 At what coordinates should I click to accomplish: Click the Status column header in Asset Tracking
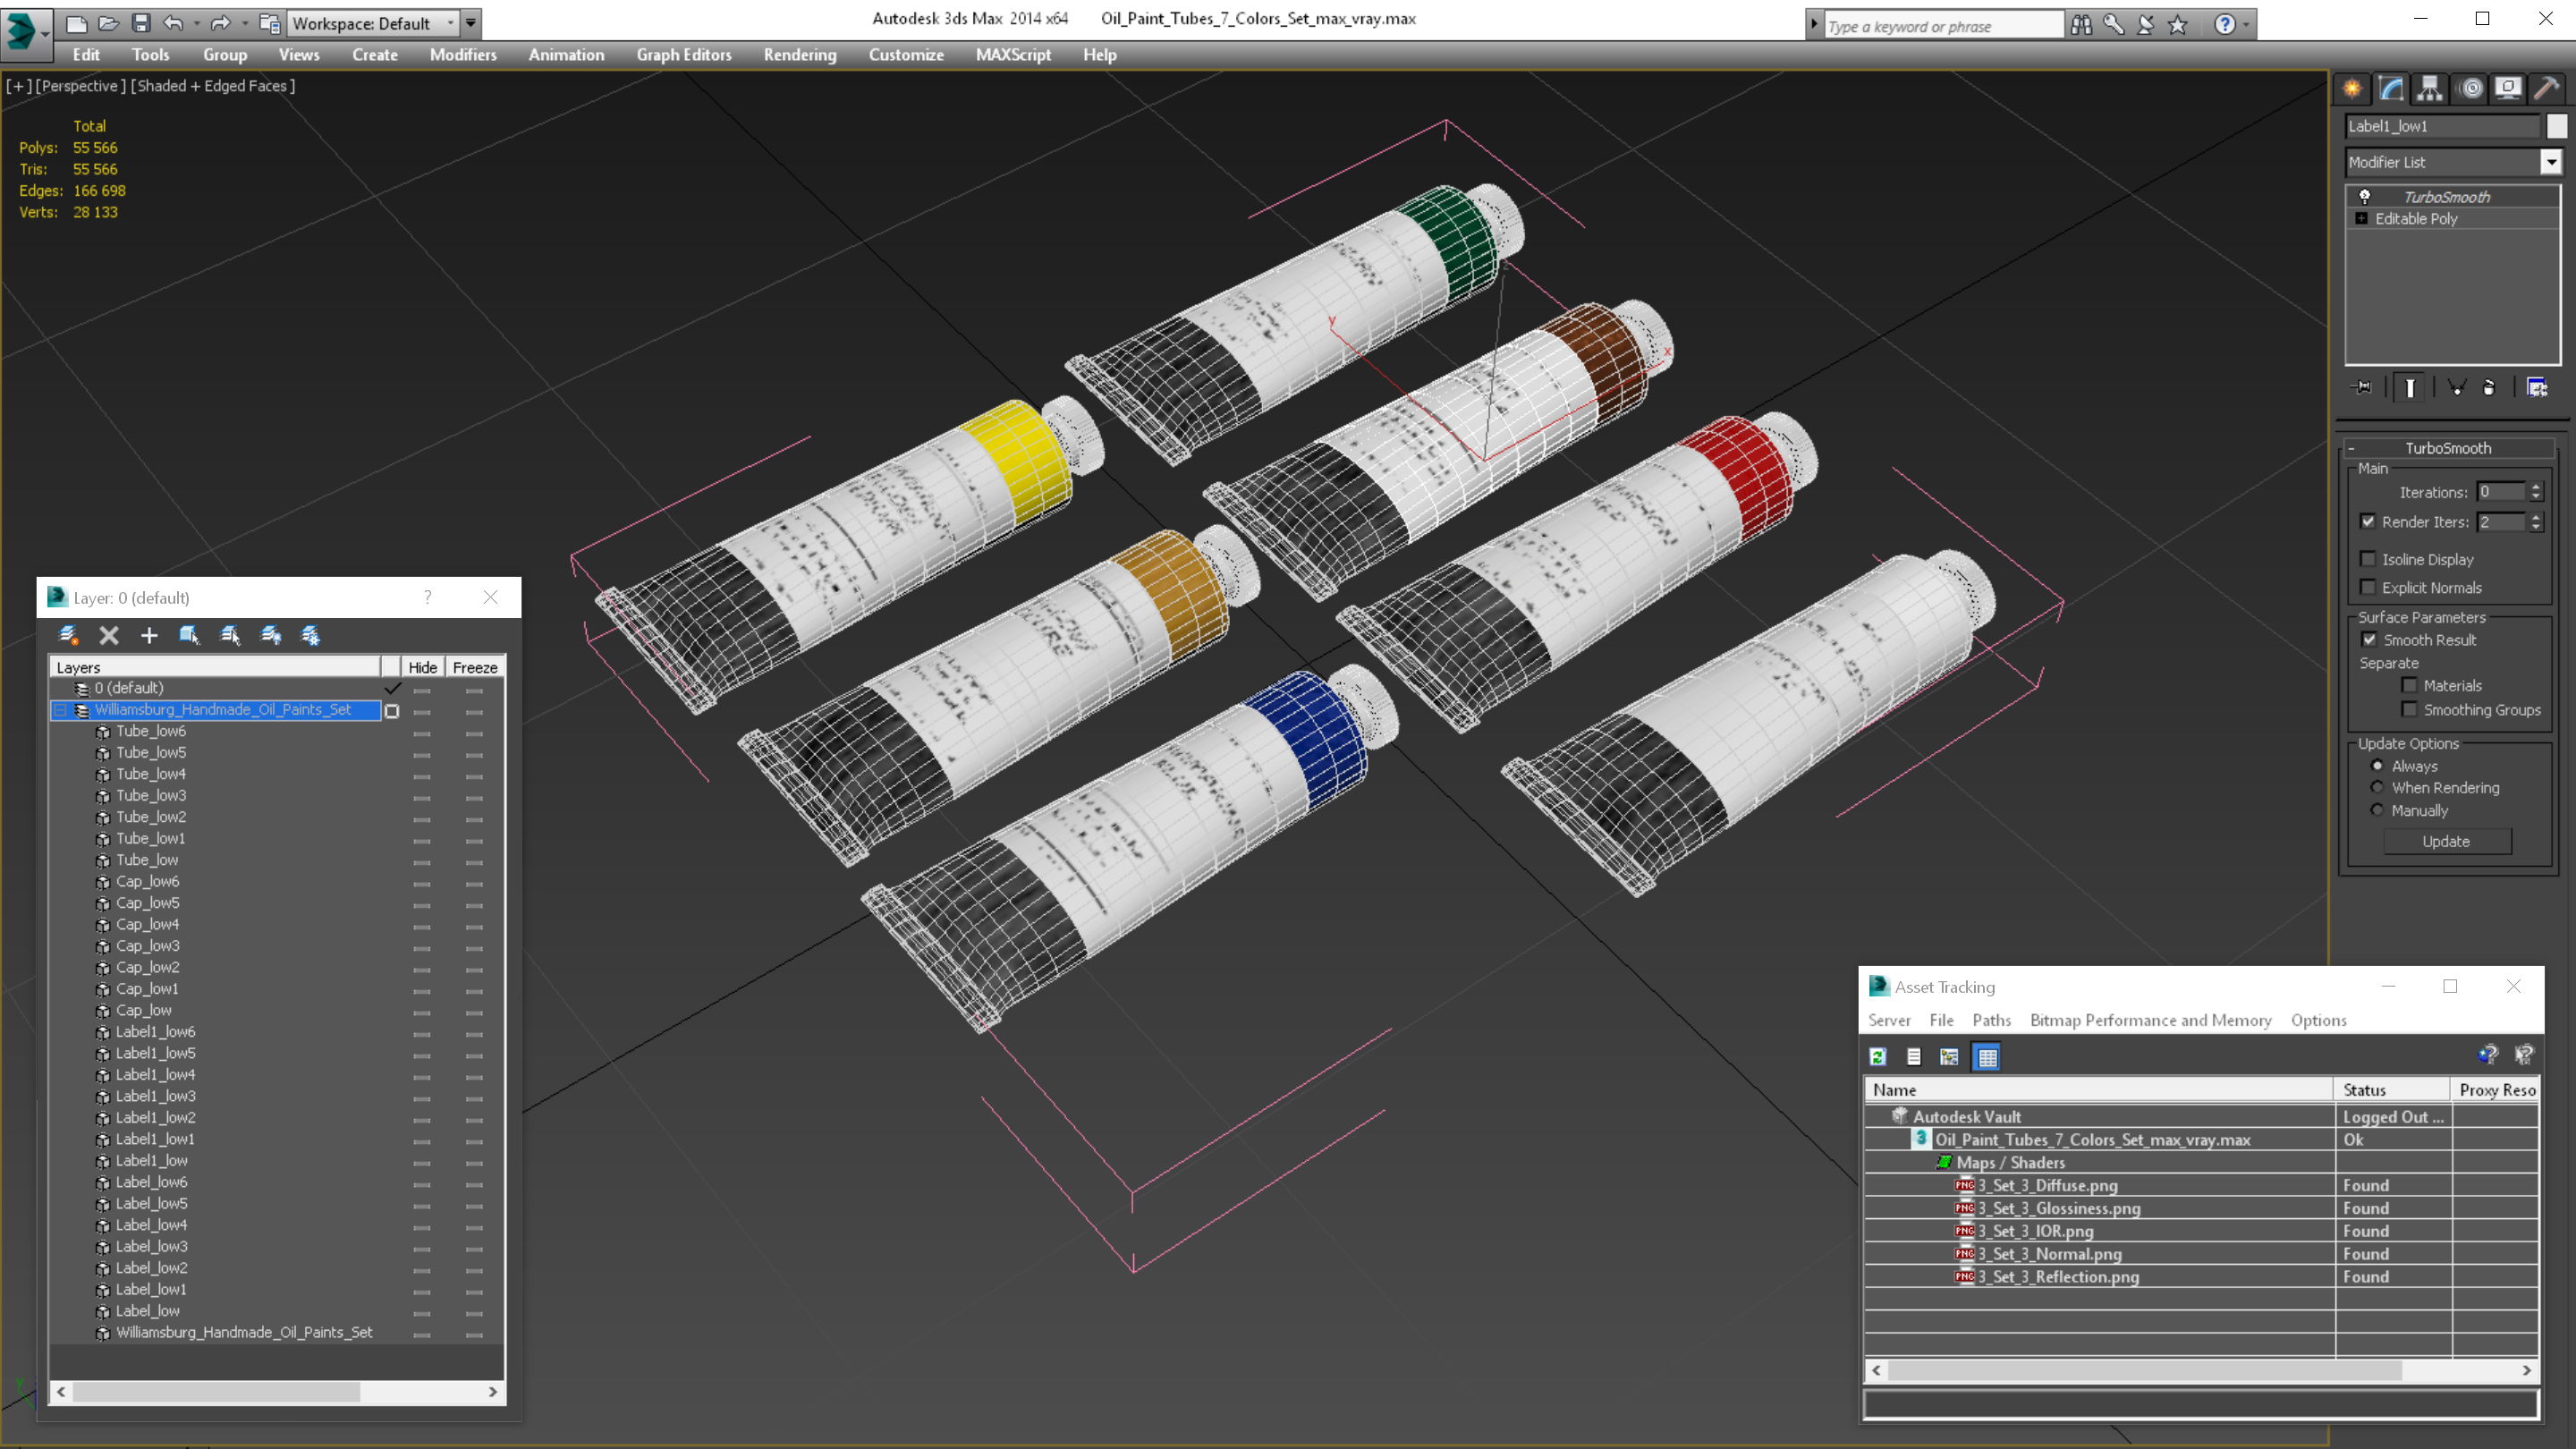(2391, 1090)
